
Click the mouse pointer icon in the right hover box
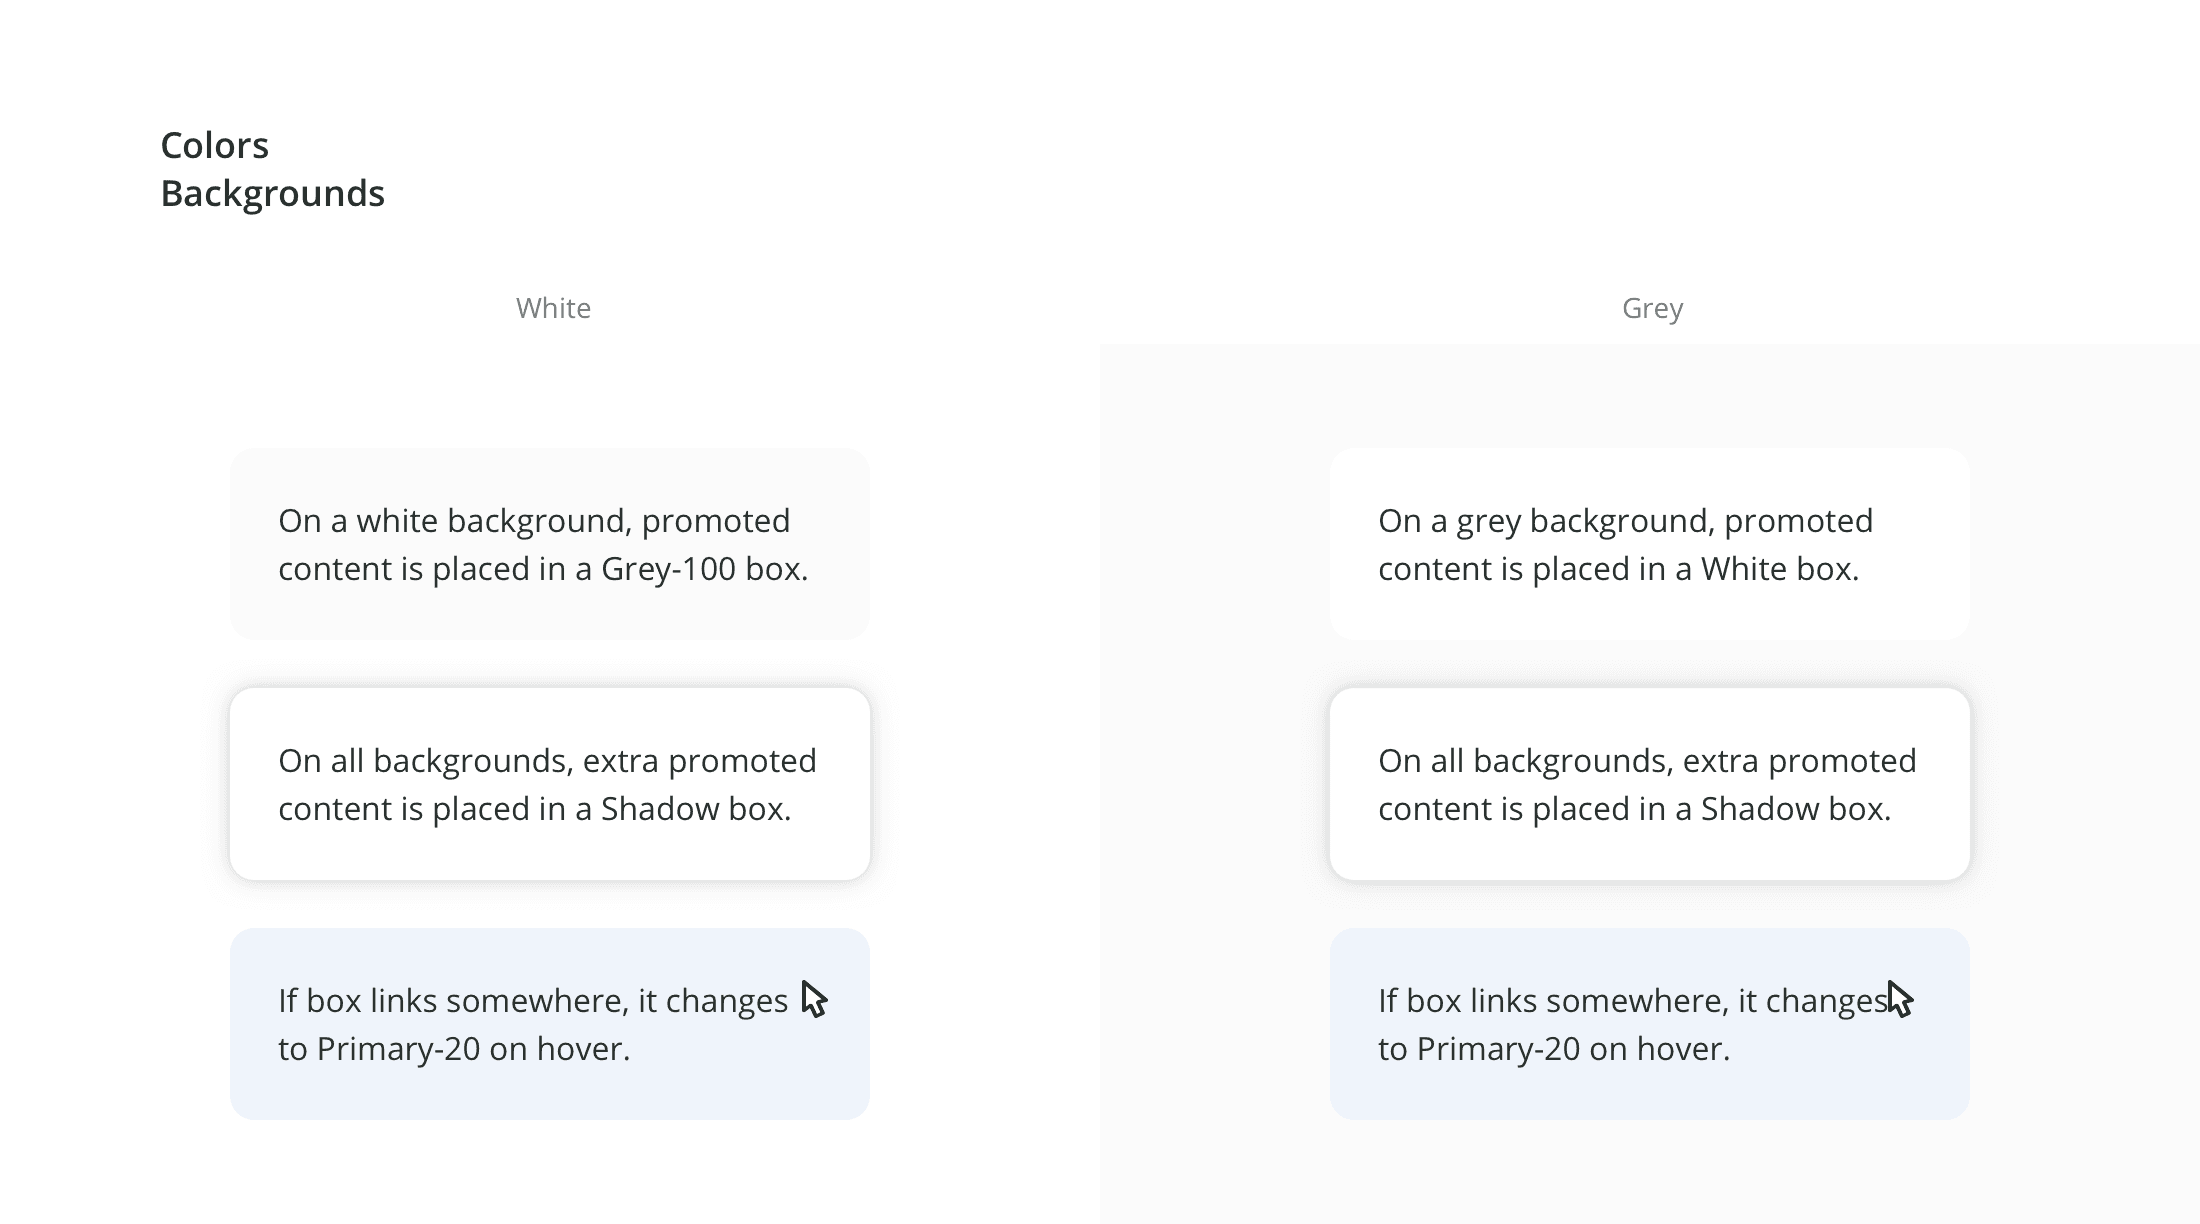(1899, 999)
